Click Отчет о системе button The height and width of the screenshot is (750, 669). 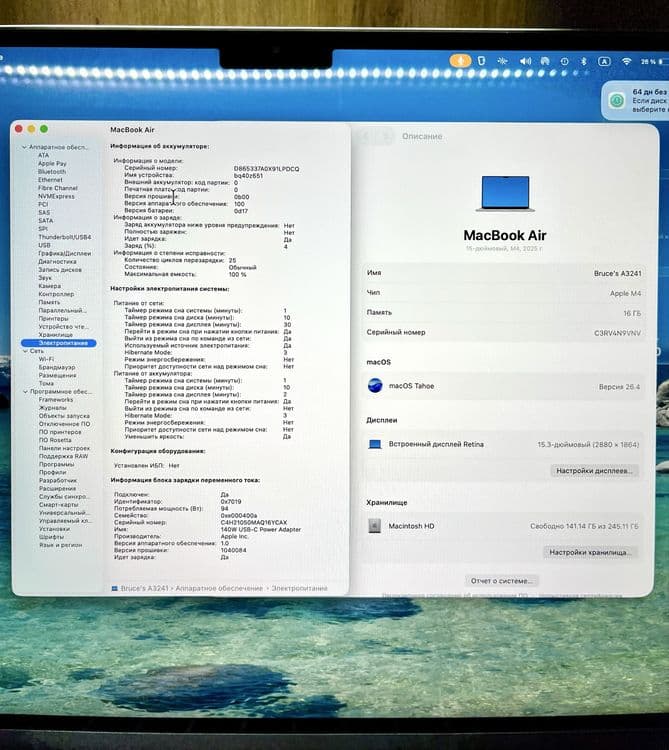coord(502,581)
